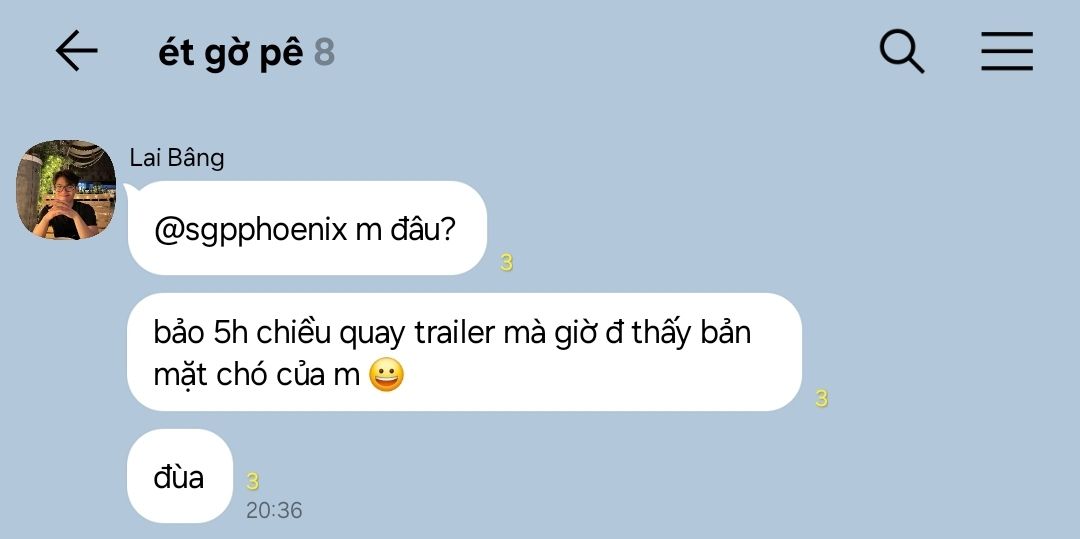Show readers of the @sgpphoenix message

[x=507, y=263]
